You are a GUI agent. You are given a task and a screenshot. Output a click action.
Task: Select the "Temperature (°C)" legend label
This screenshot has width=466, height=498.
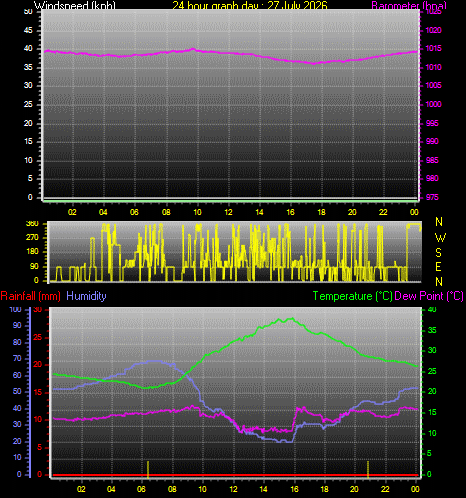coord(353,296)
